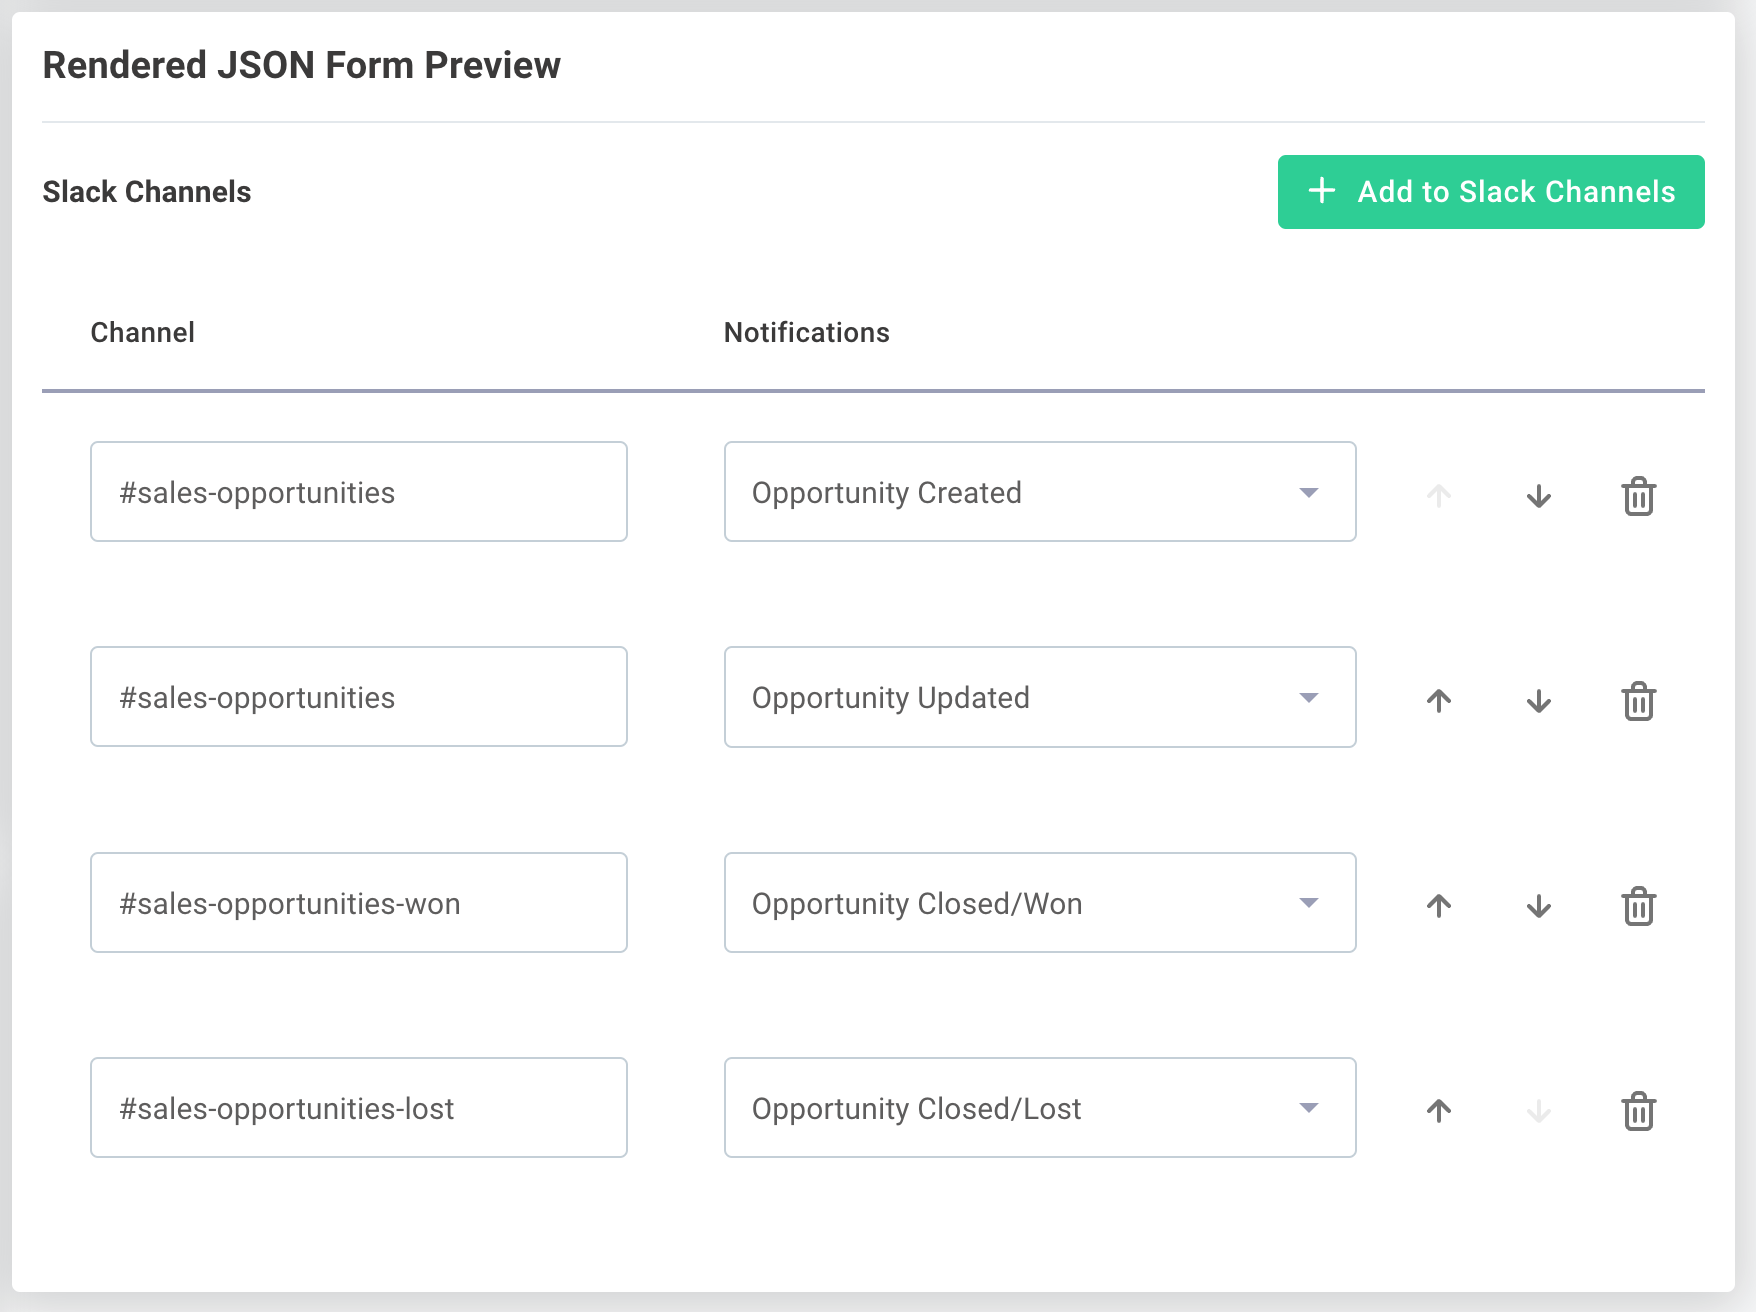Image resolution: width=1756 pixels, height=1312 pixels.
Task: Delete the Opportunity Created row
Action: tap(1638, 496)
